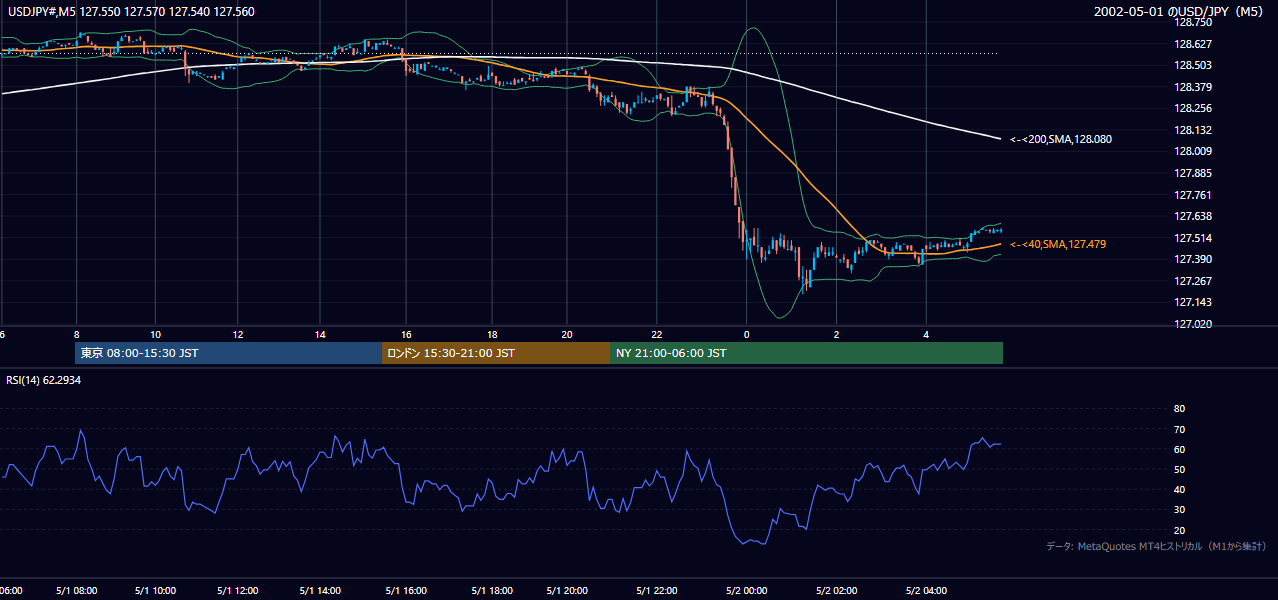Click price scale value 127.143
The height and width of the screenshot is (600, 1278).
pyautogui.click(x=1193, y=302)
